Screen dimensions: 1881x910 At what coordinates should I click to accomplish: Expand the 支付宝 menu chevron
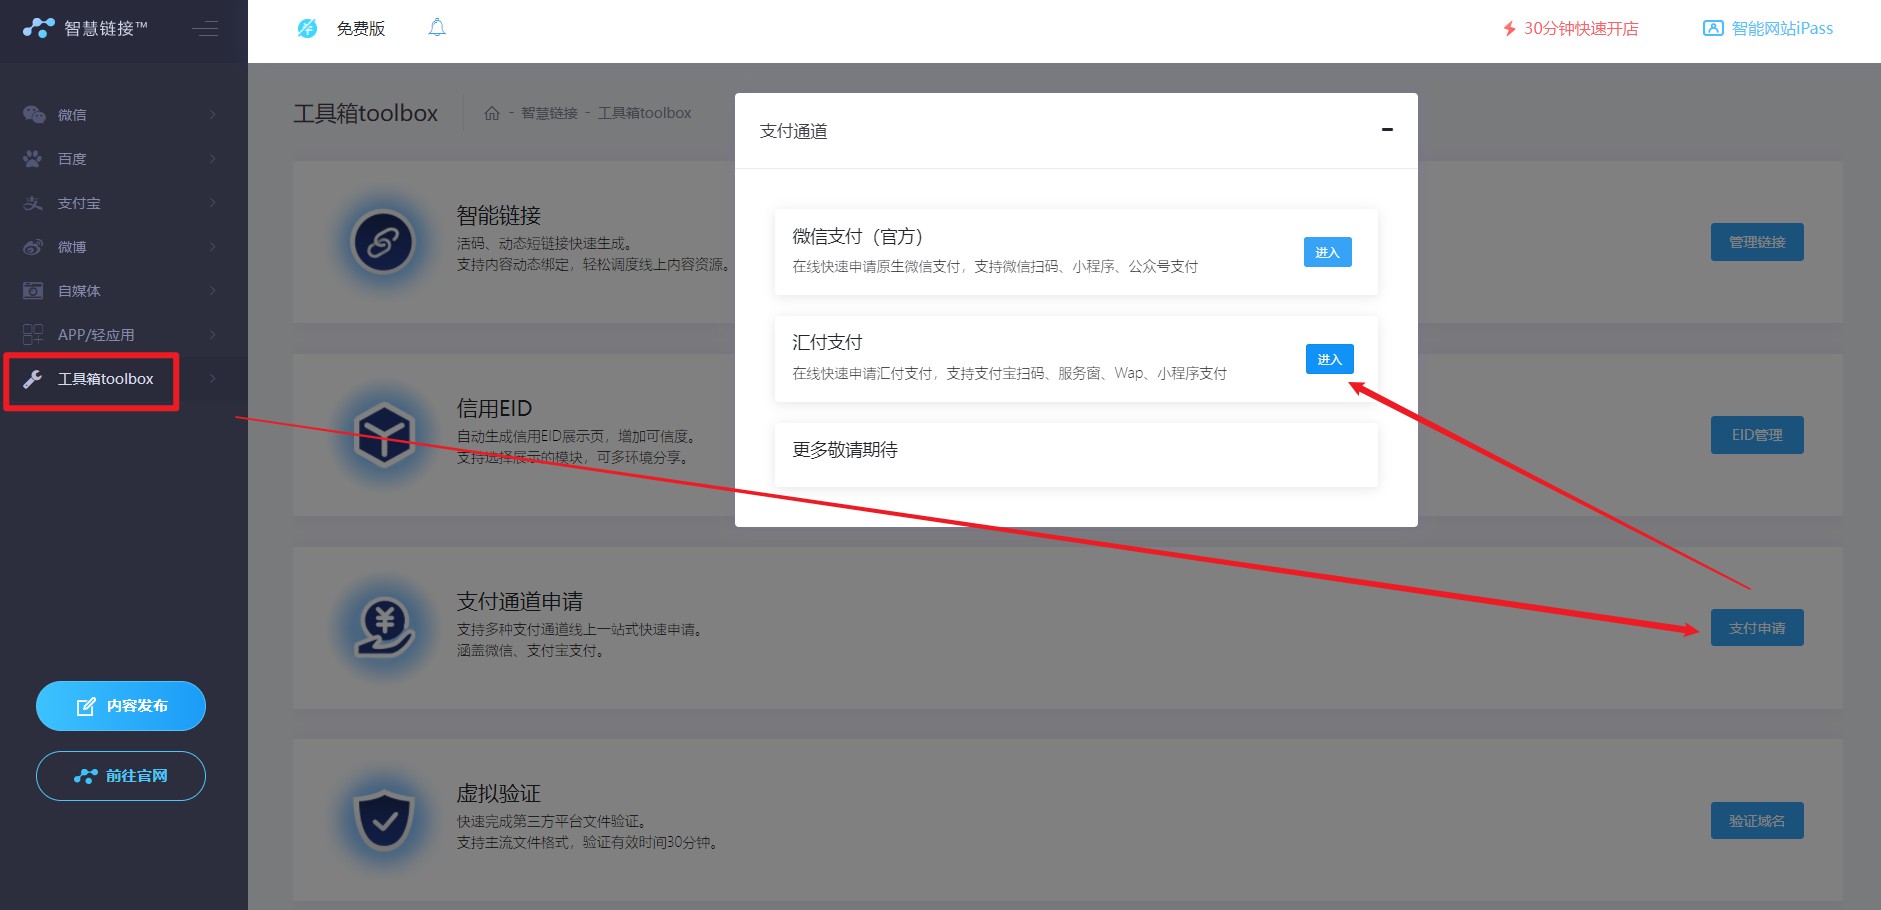pos(213,202)
